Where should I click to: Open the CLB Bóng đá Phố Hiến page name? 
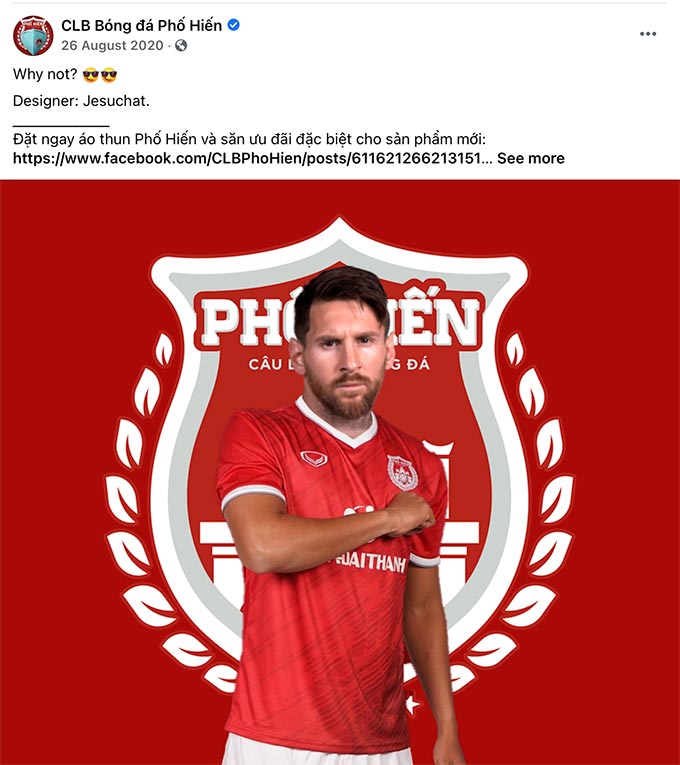point(141,25)
